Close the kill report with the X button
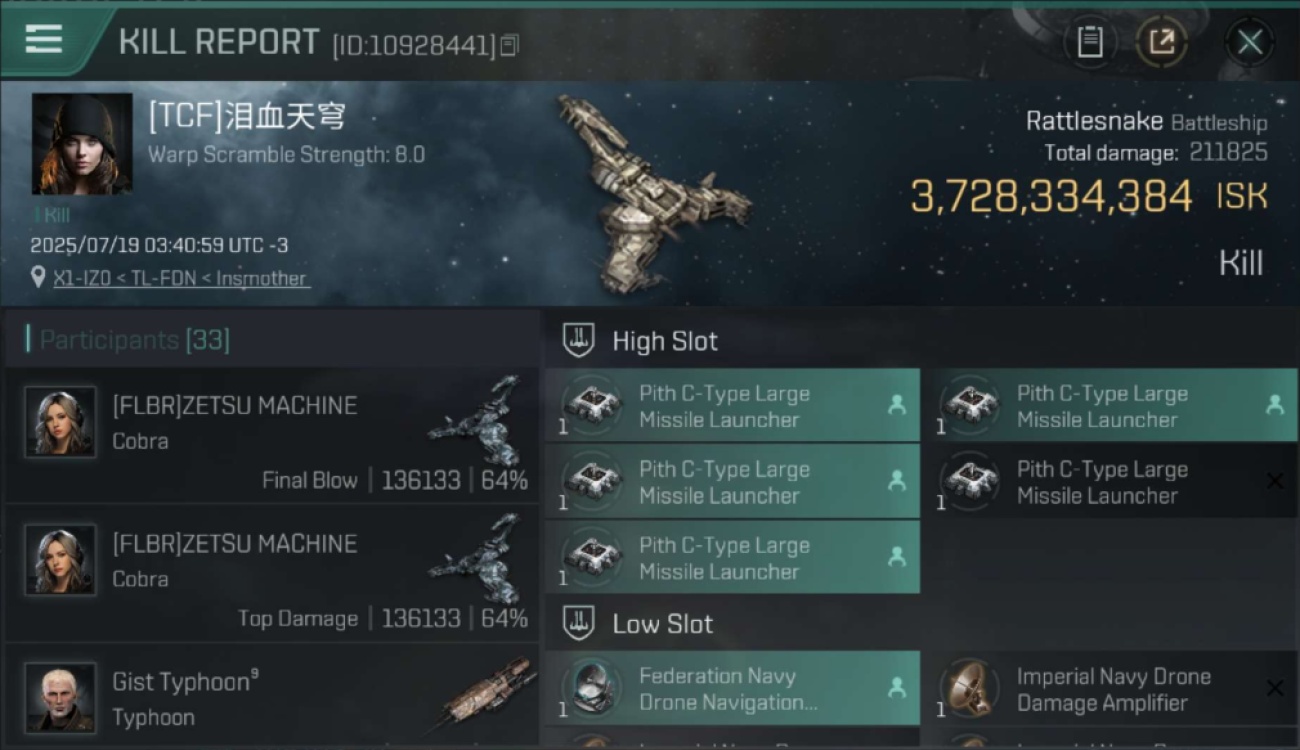The image size is (1300, 750). (1249, 42)
